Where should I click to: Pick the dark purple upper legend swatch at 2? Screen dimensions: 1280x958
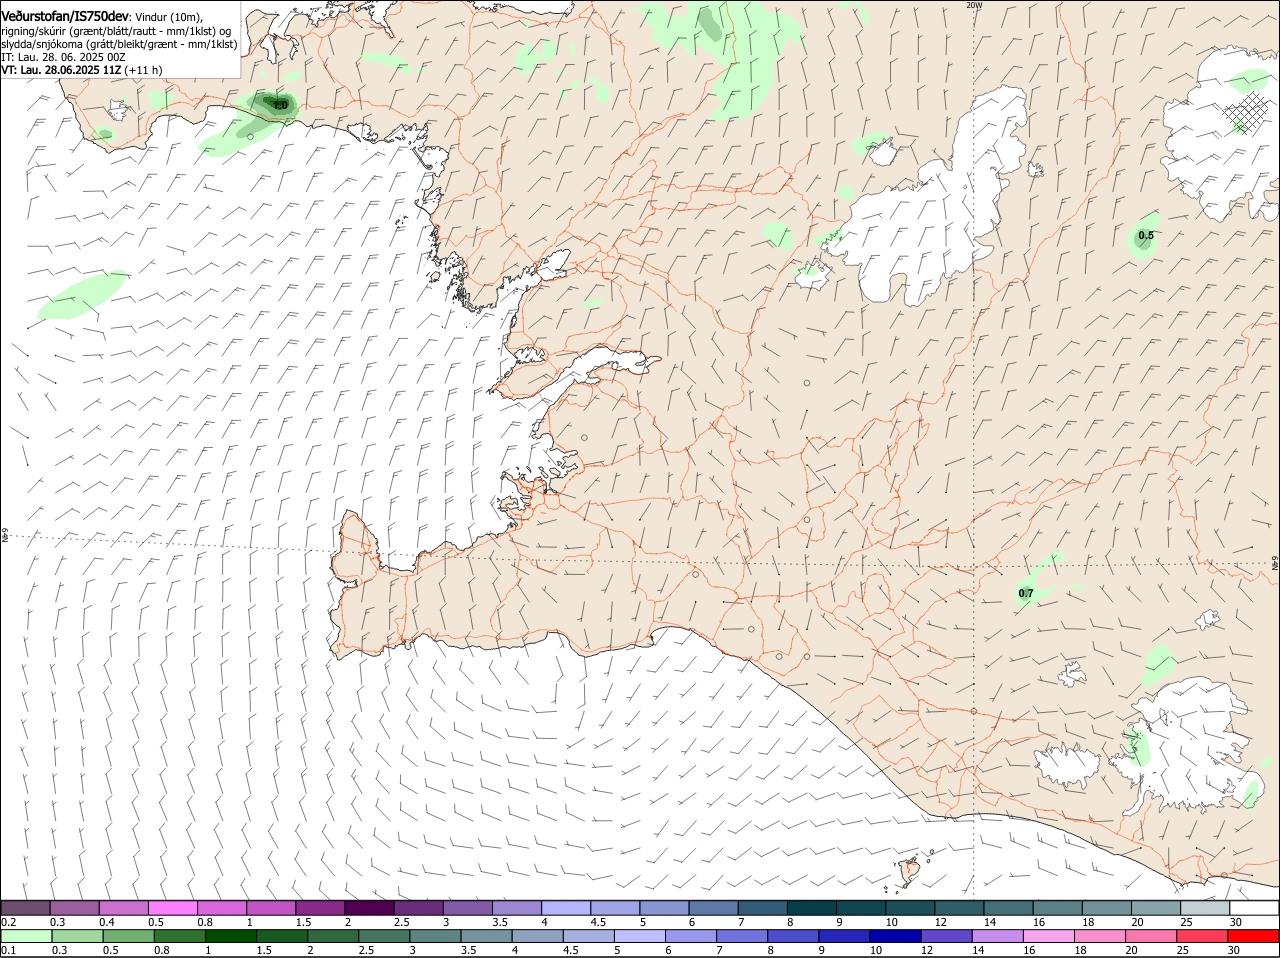pyautogui.click(x=370, y=908)
